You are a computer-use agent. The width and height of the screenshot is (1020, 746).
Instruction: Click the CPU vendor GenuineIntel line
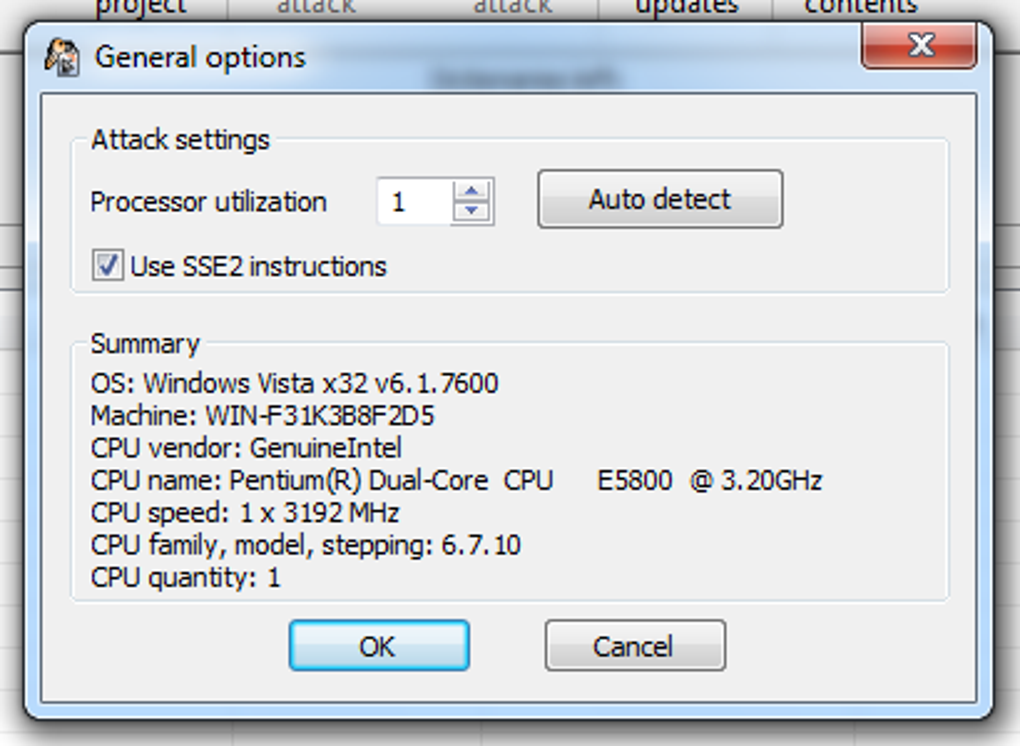coord(246,448)
